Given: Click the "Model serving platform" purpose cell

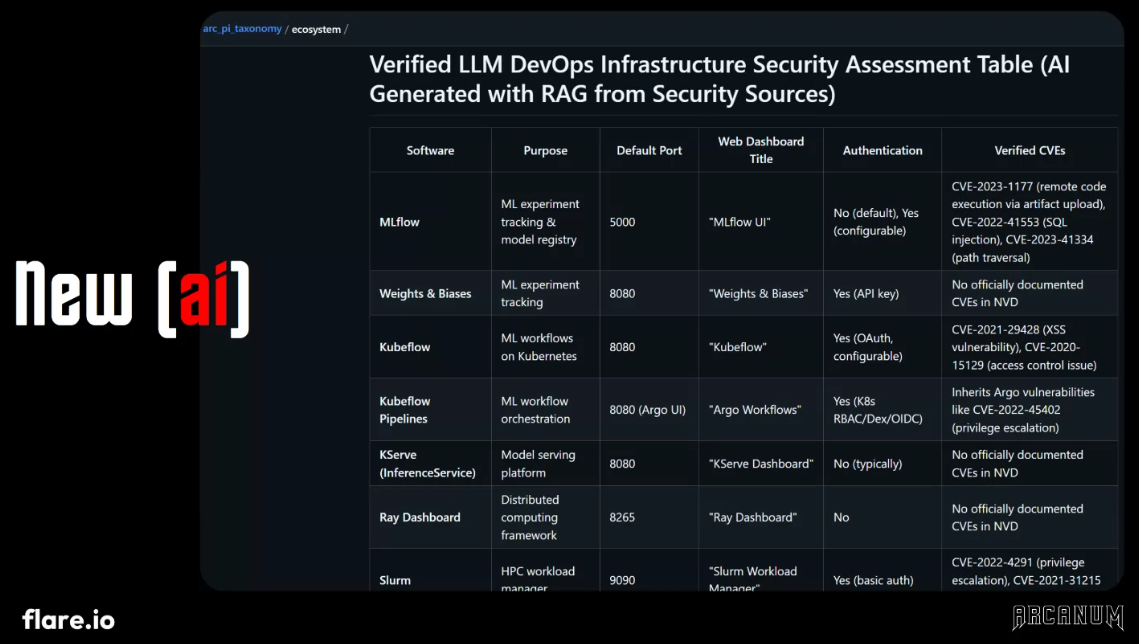Looking at the screenshot, I should tap(546, 463).
